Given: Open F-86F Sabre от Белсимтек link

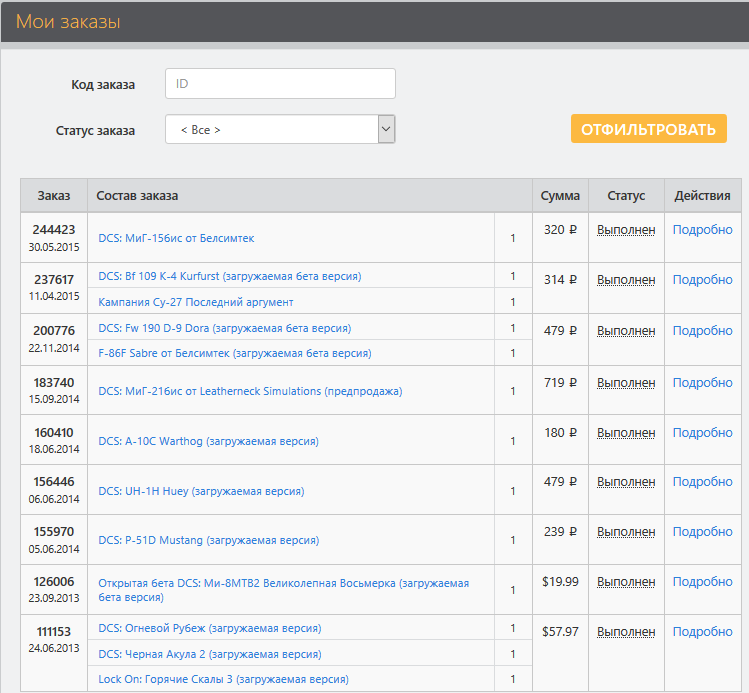Looking at the screenshot, I should click(235, 353).
